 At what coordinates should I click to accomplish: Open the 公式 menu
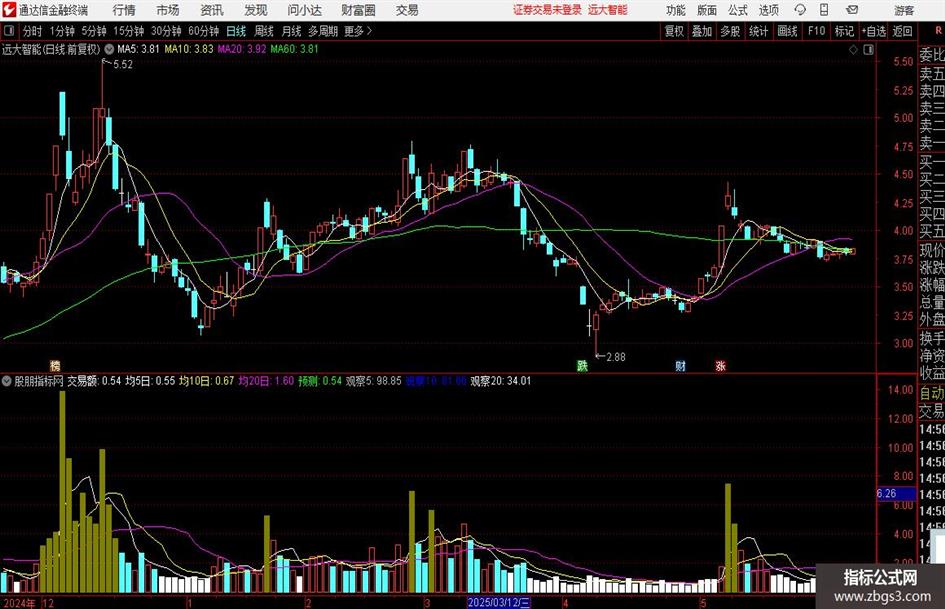[x=737, y=10]
